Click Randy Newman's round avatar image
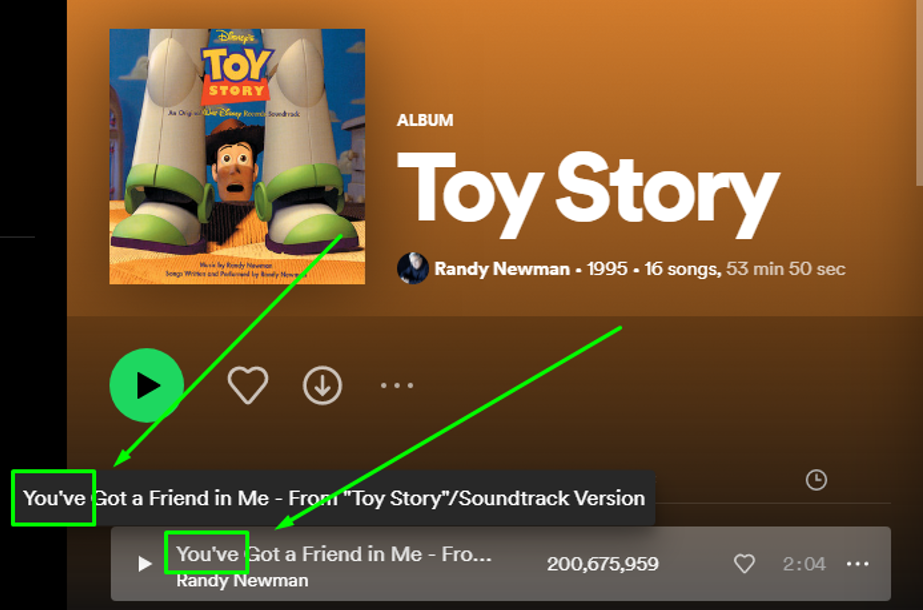The image size is (923, 610). [413, 268]
